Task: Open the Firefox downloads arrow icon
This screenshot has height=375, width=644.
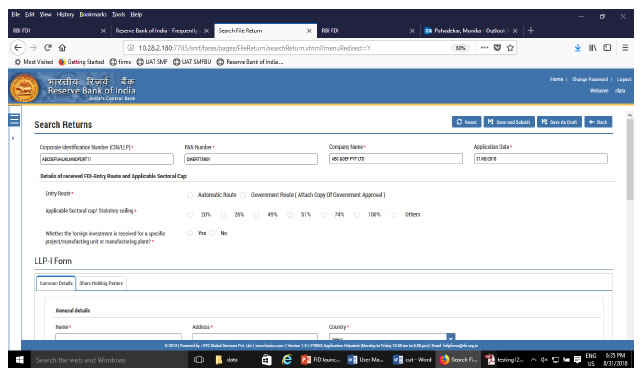Action: 577,48
